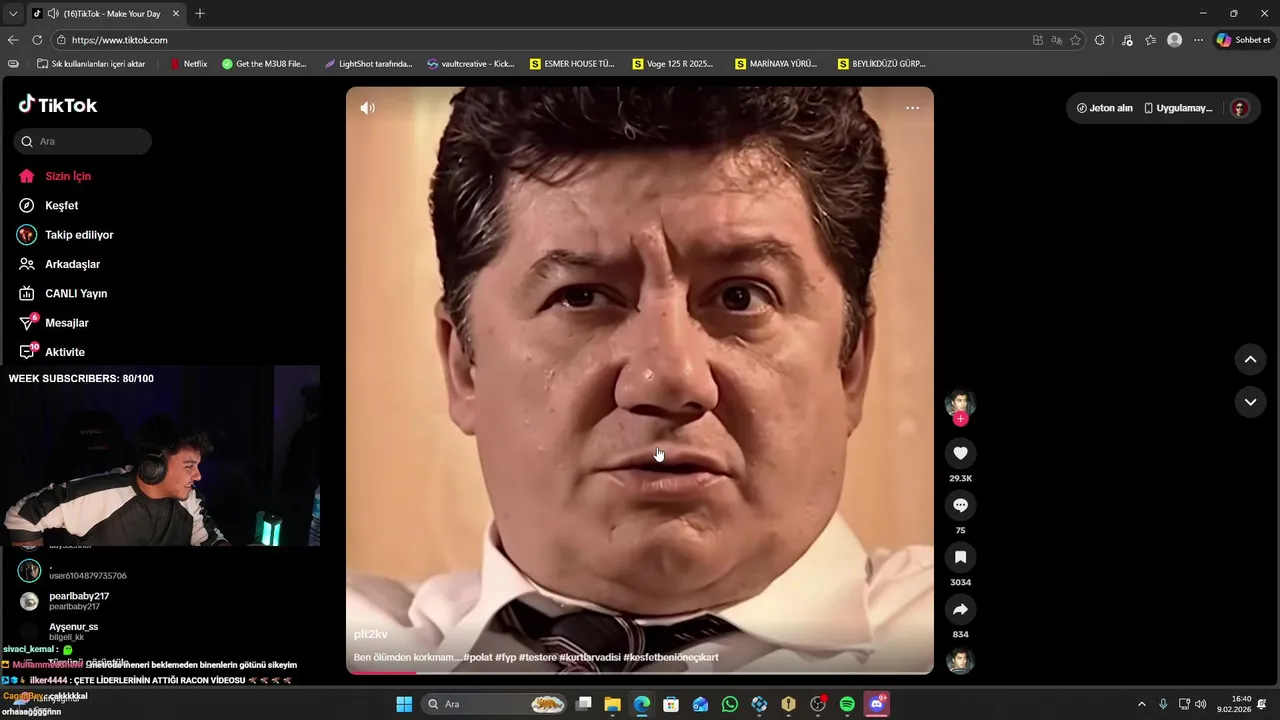This screenshot has height=720, width=1280.
Task: Open TikTok profile avatar menu
Action: [x=1239, y=108]
